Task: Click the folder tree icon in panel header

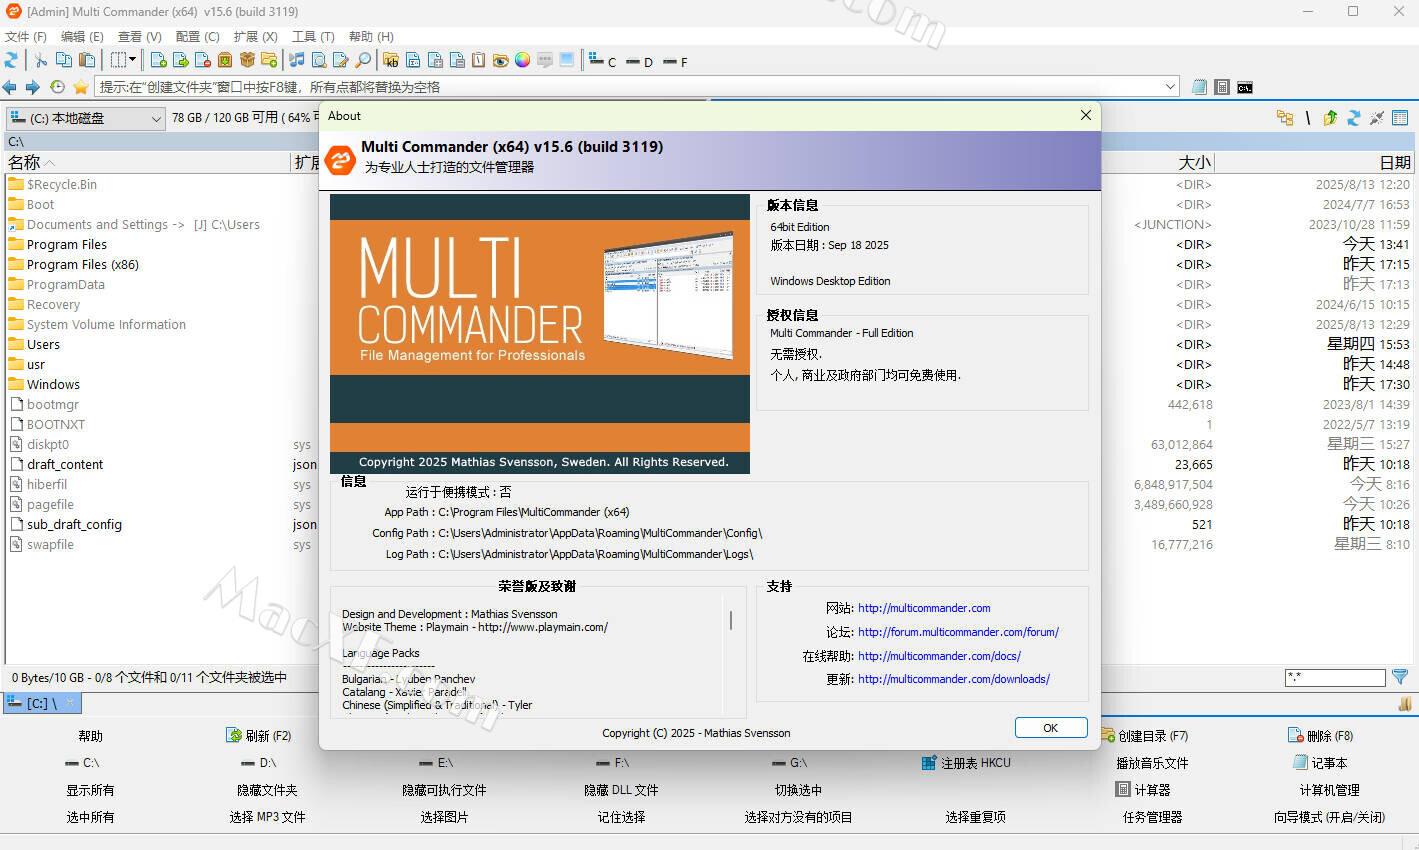Action: (1285, 118)
